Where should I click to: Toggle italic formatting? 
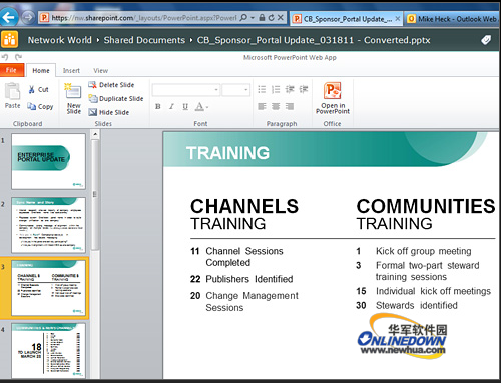[171, 107]
